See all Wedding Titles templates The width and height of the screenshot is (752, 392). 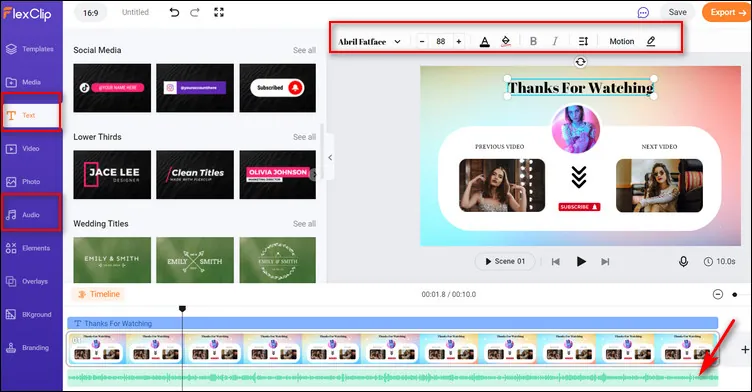pyautogui.click(x=304, y=224)
